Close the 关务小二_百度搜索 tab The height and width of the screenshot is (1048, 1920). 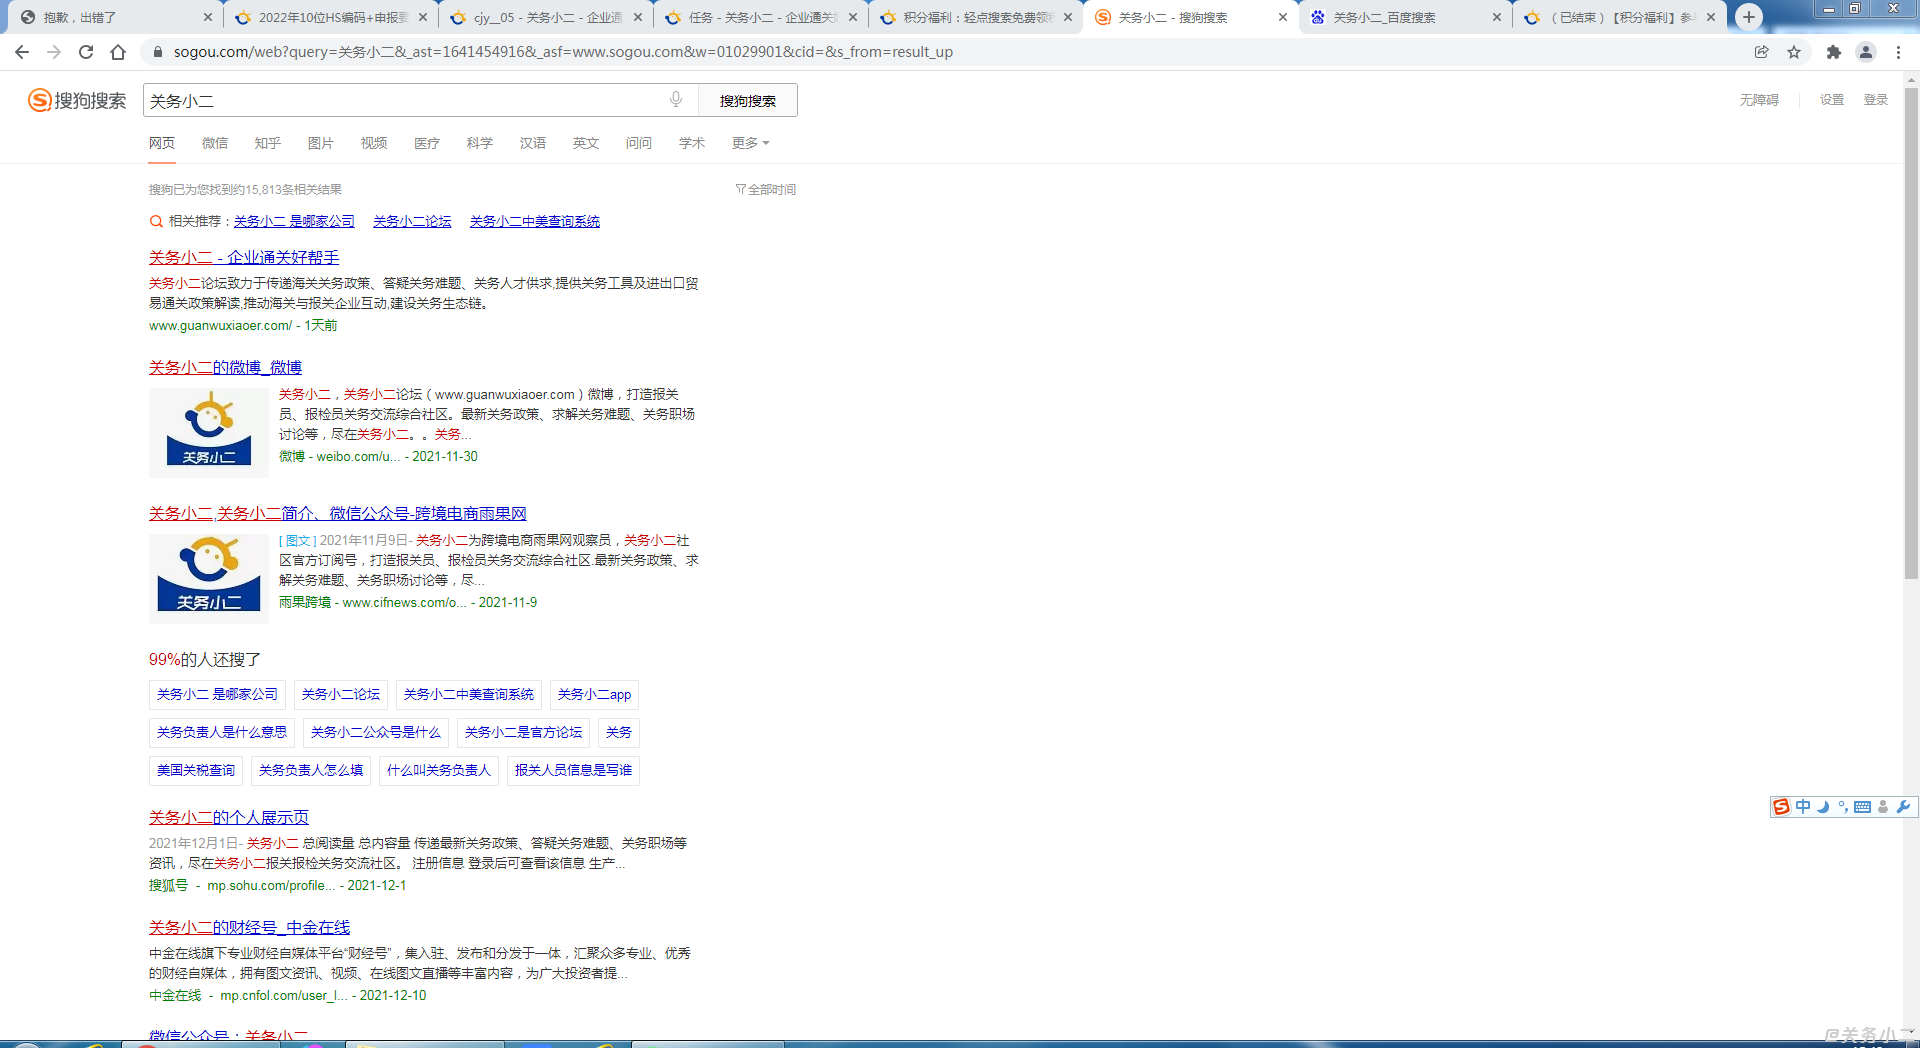tap(1497, 17)
